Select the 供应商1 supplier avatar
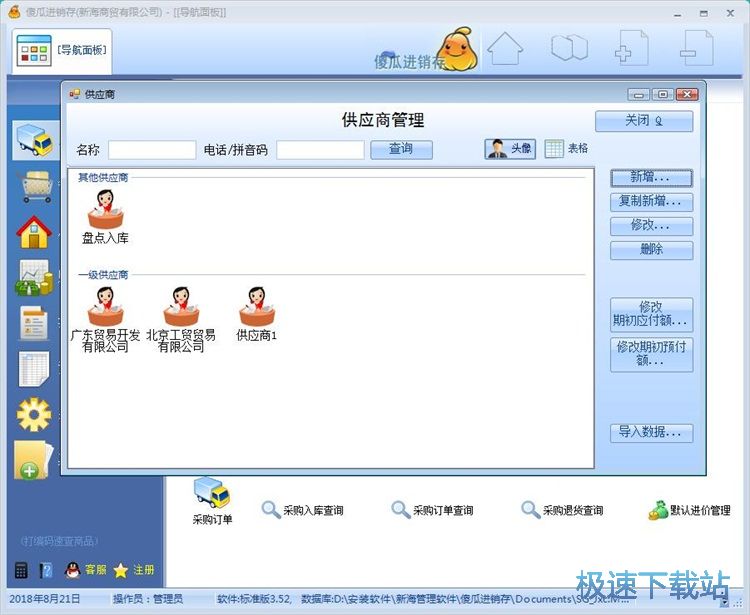This screenshot has height=615, width=750. (257, 314)
